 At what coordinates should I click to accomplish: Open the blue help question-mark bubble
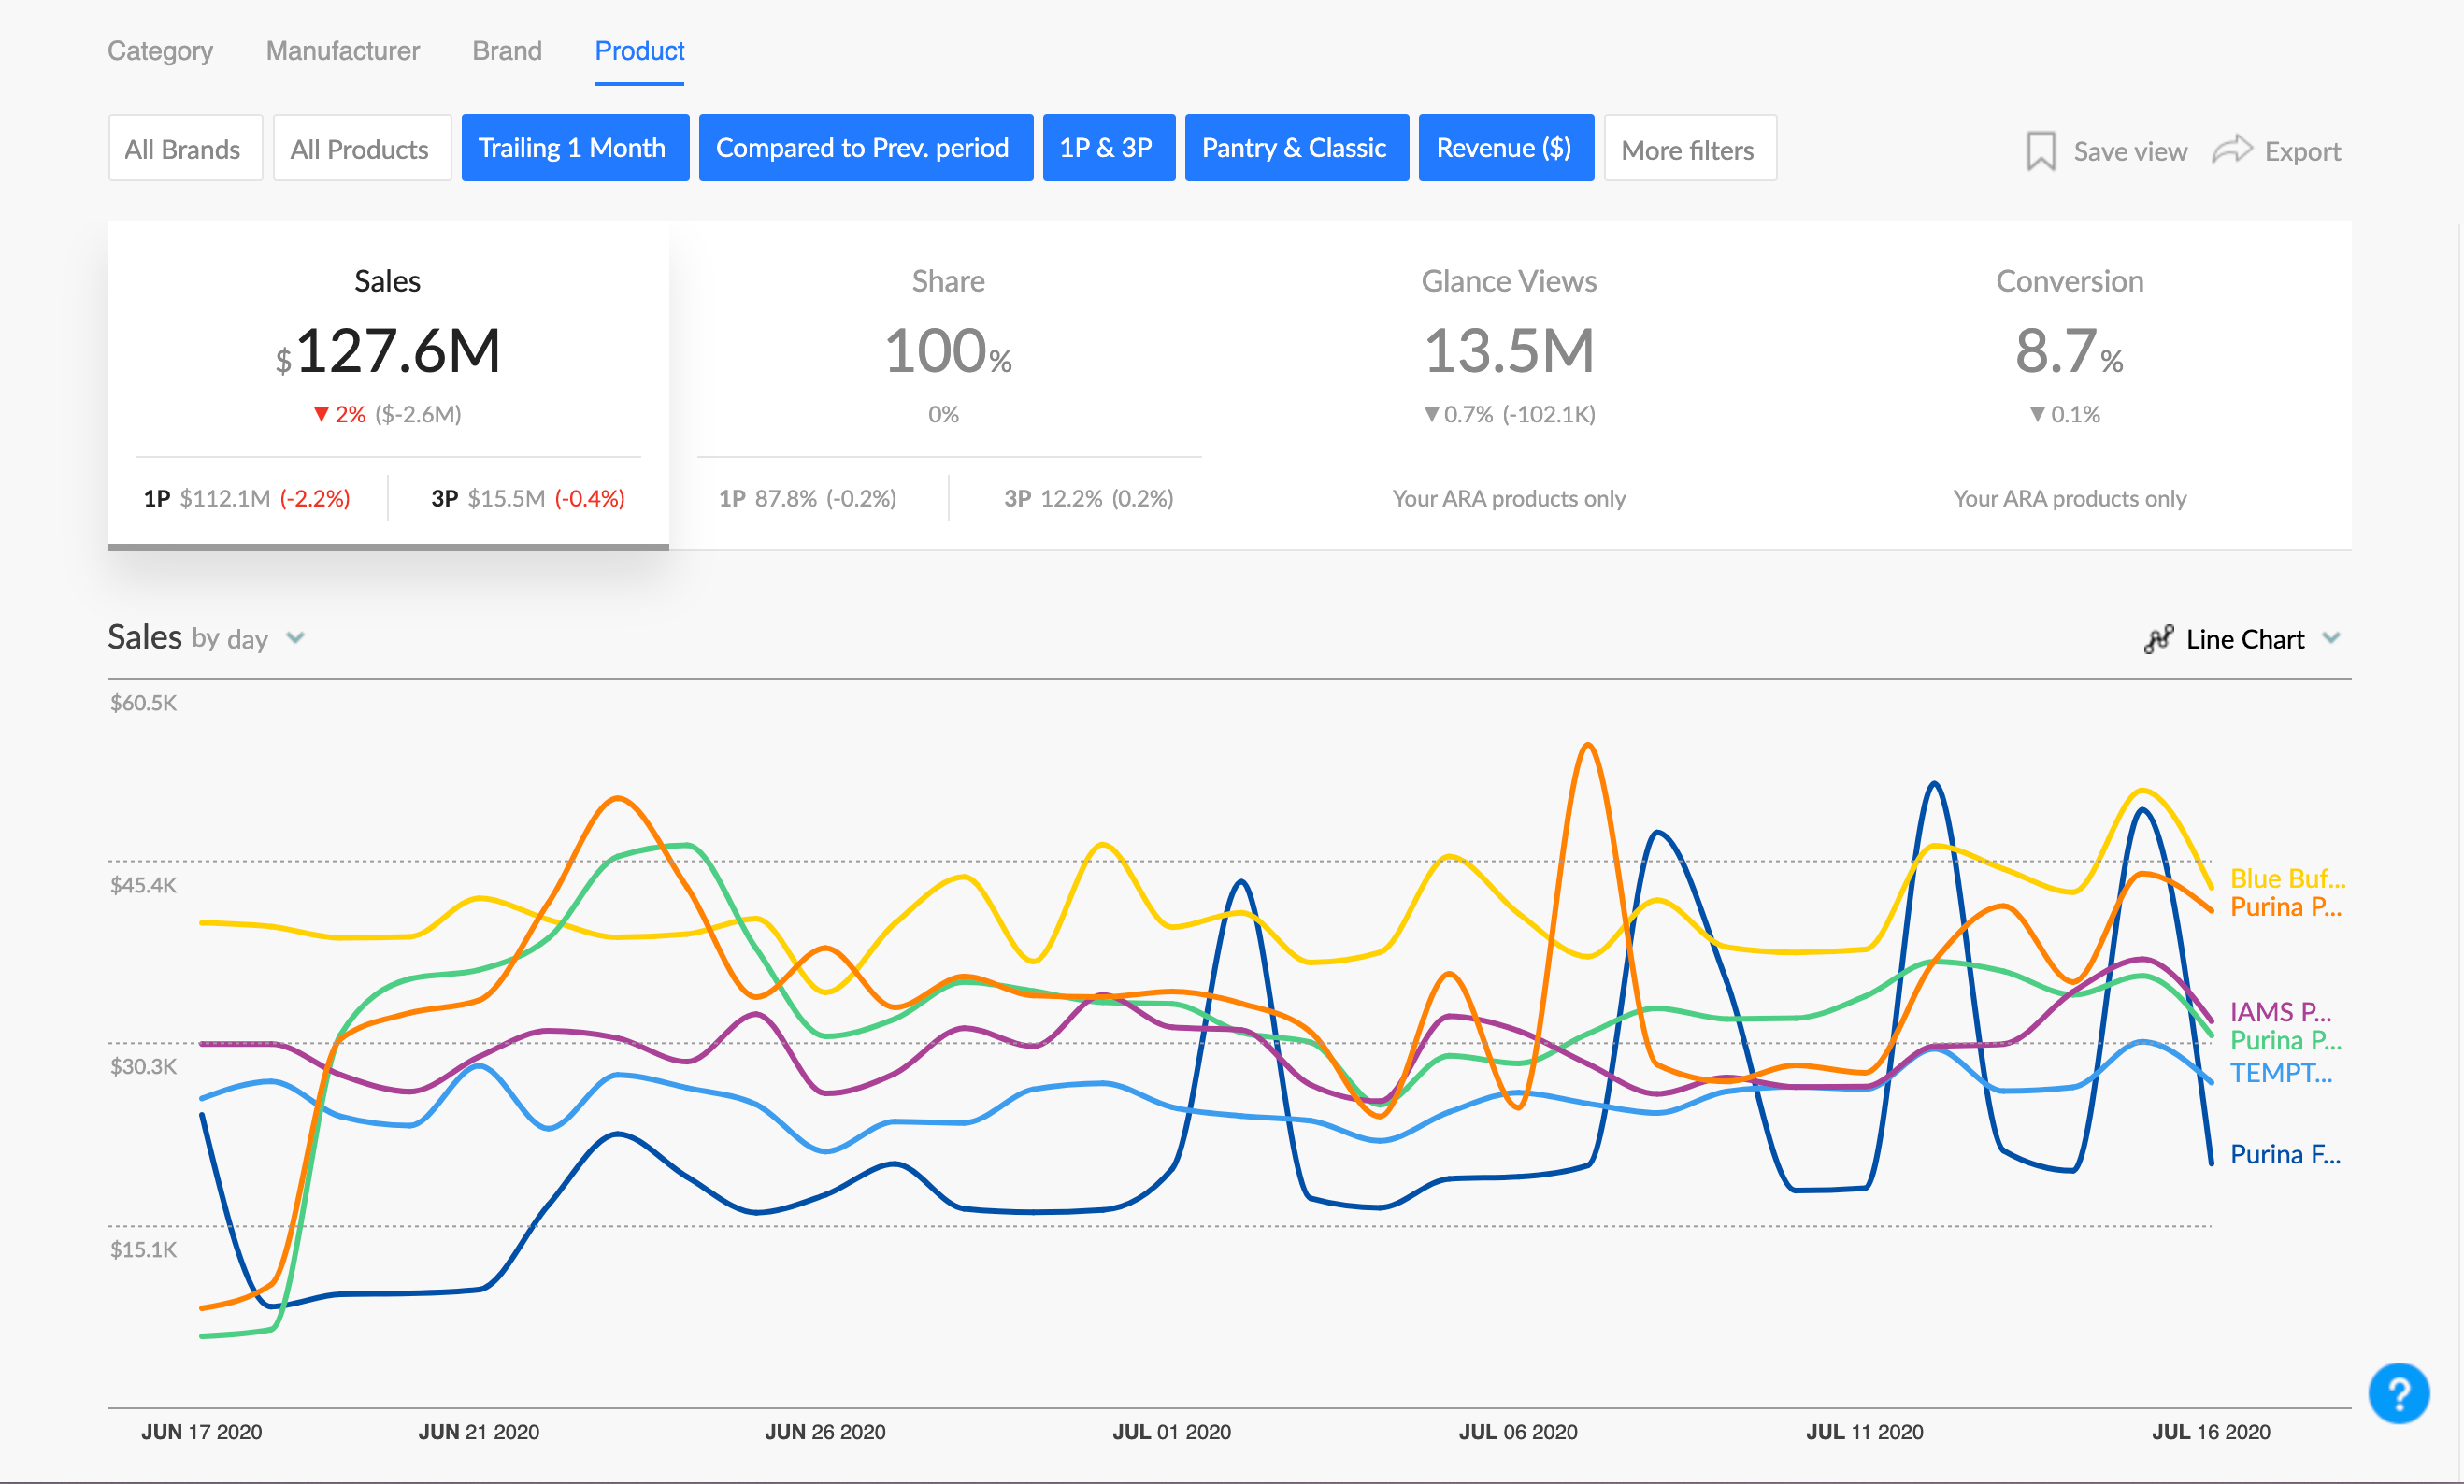click(x=2397, y=1392)
